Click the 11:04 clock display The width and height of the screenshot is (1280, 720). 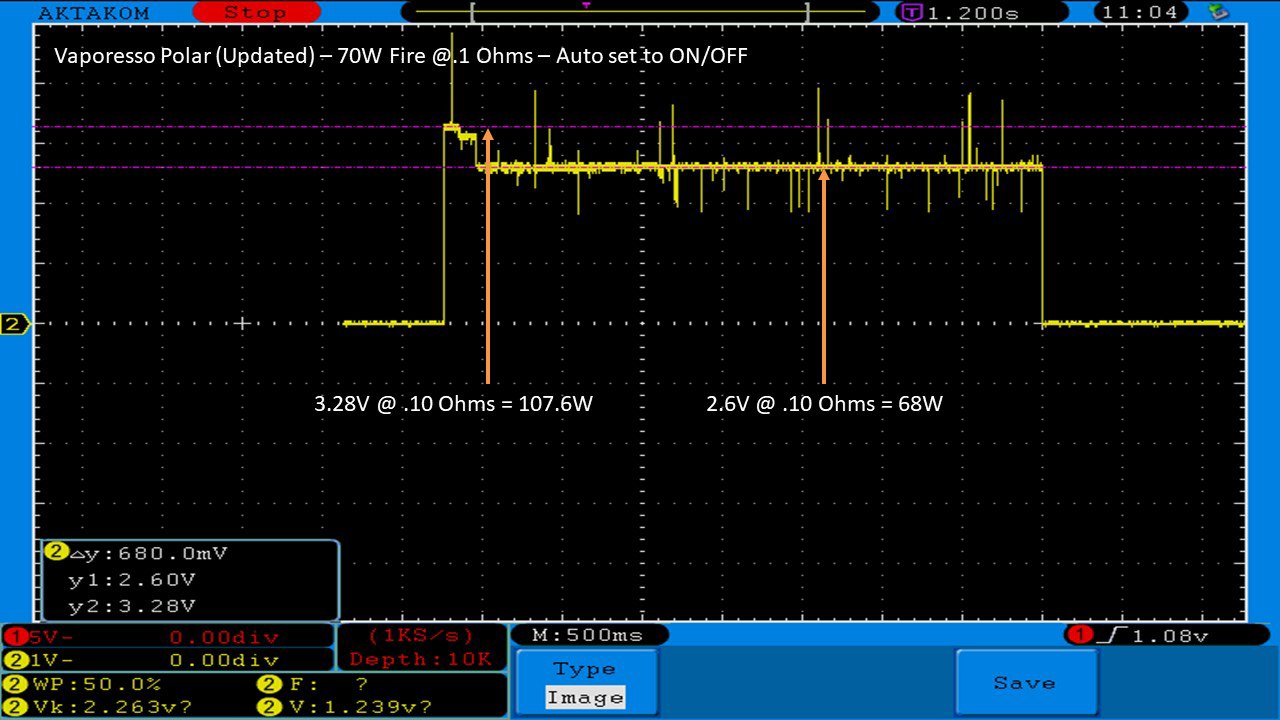click(x=1141, y=13)
